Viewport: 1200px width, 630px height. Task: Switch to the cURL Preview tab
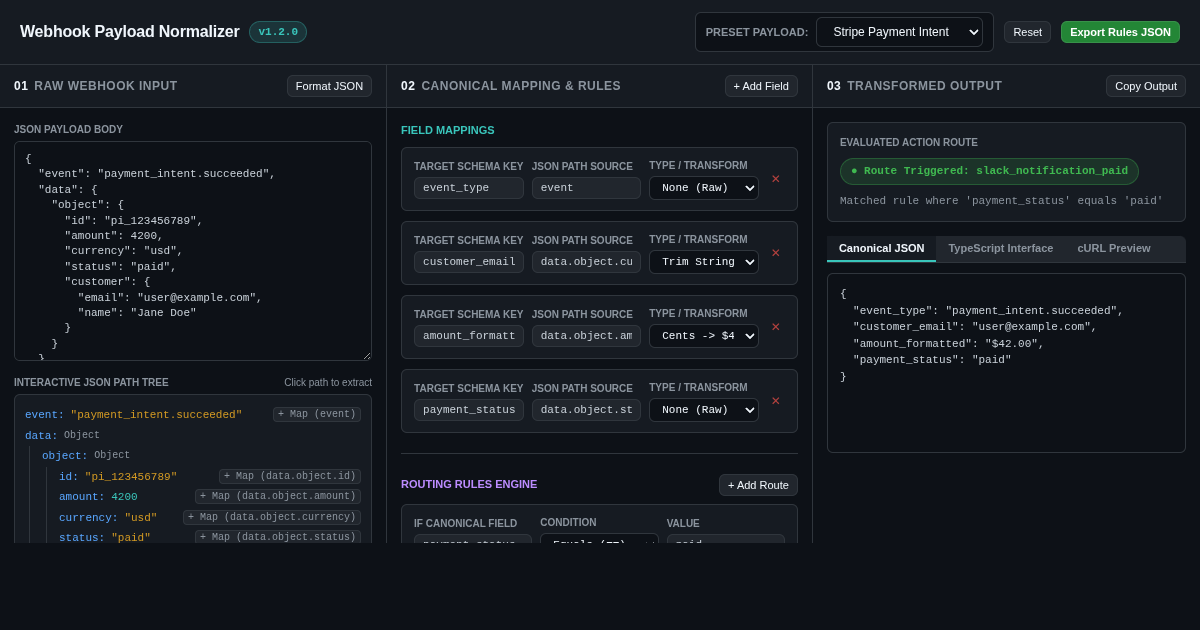tap(1113, 248)
